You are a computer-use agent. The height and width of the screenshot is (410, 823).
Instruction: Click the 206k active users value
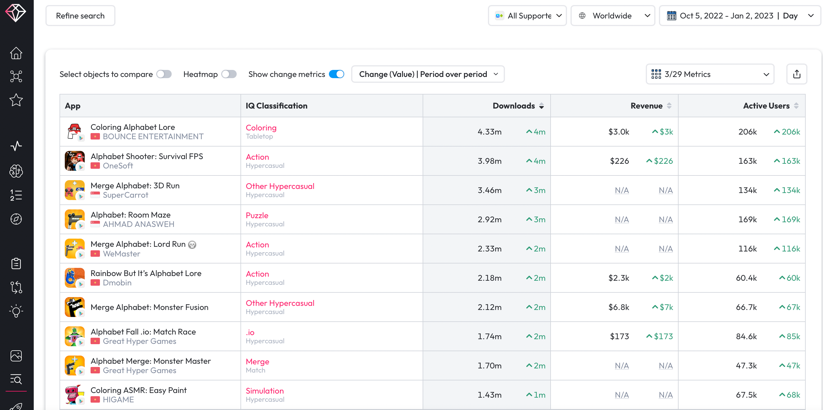point(747,132)
